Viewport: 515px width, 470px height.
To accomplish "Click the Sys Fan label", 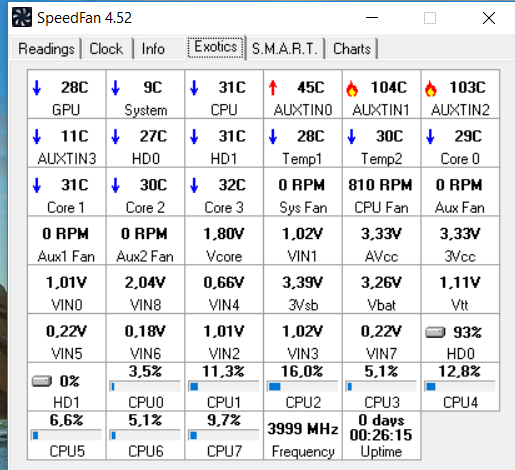I will (x=303, y=208).
